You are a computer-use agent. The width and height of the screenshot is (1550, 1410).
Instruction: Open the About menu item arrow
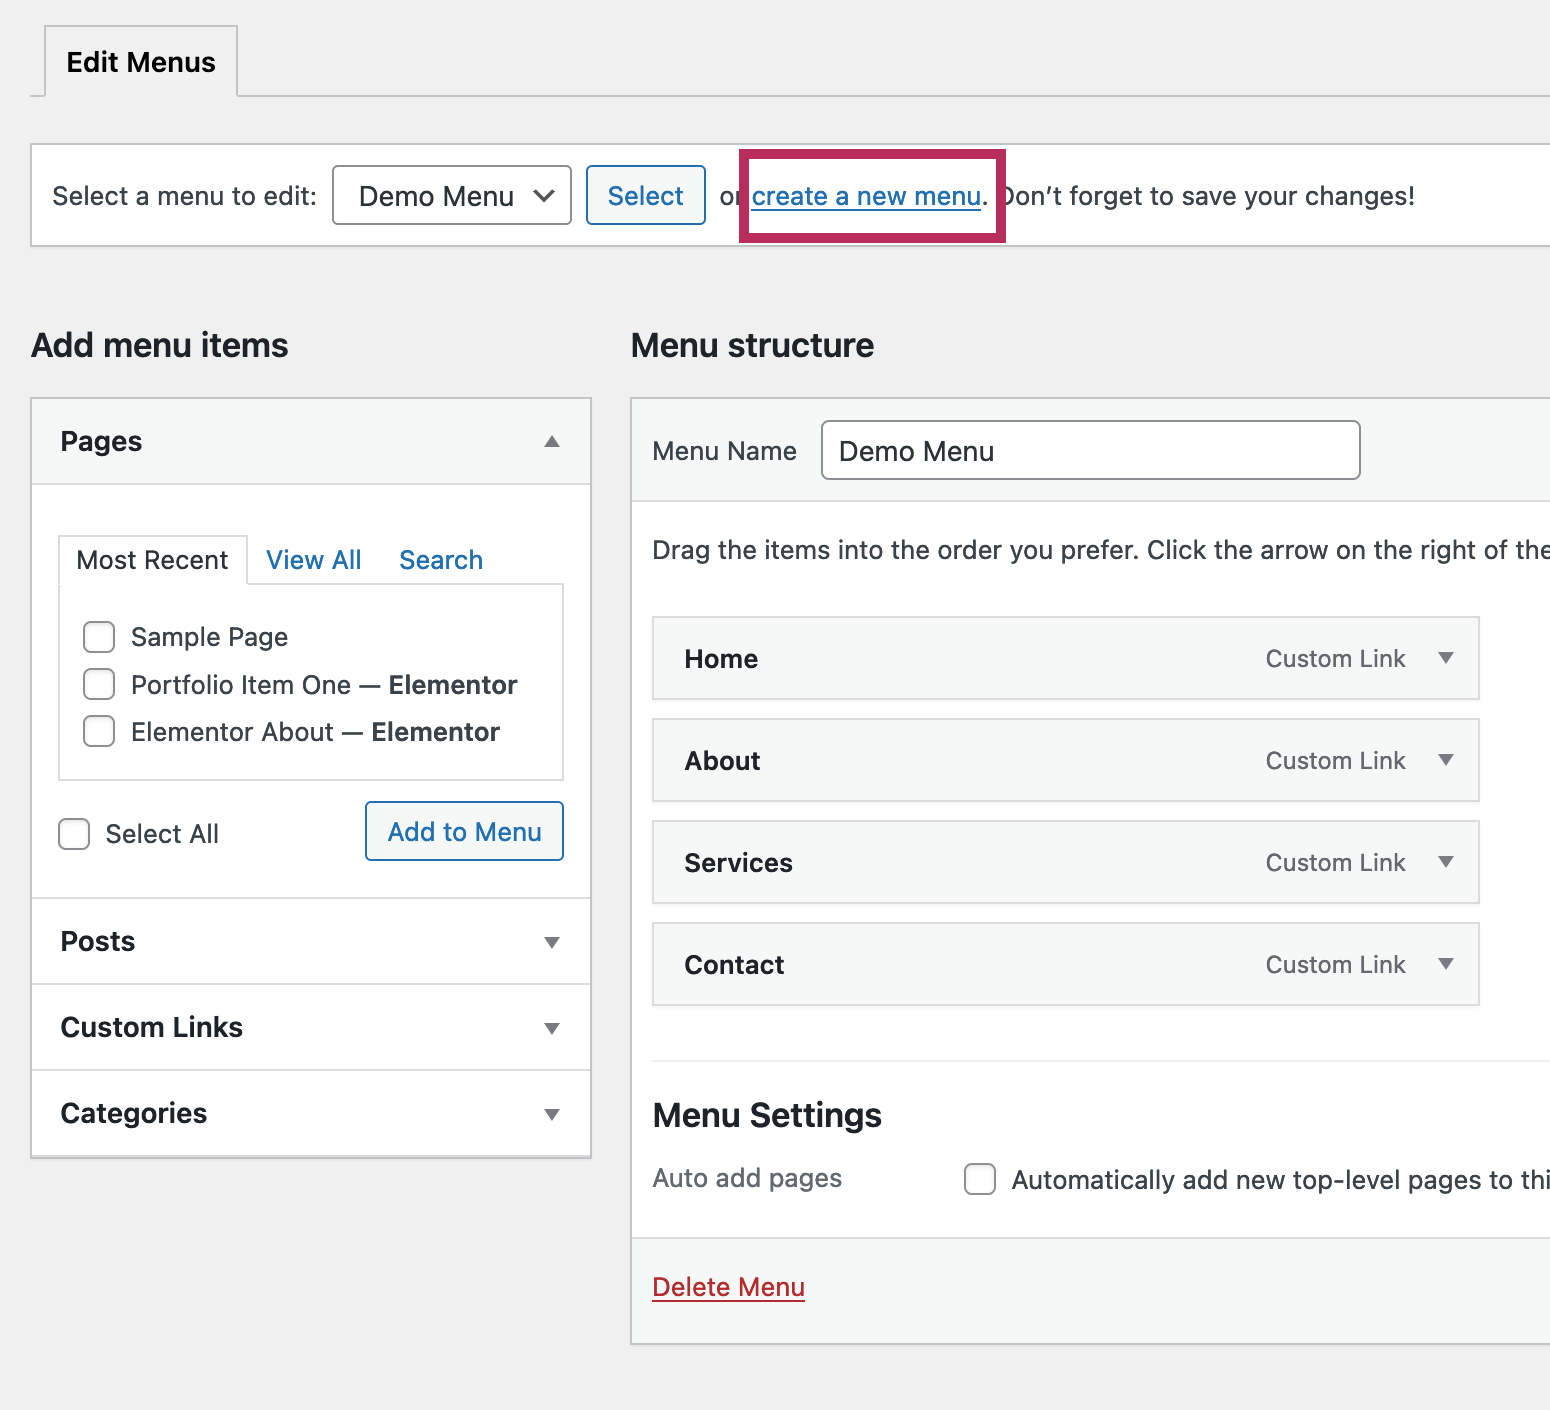[1445, 760]
